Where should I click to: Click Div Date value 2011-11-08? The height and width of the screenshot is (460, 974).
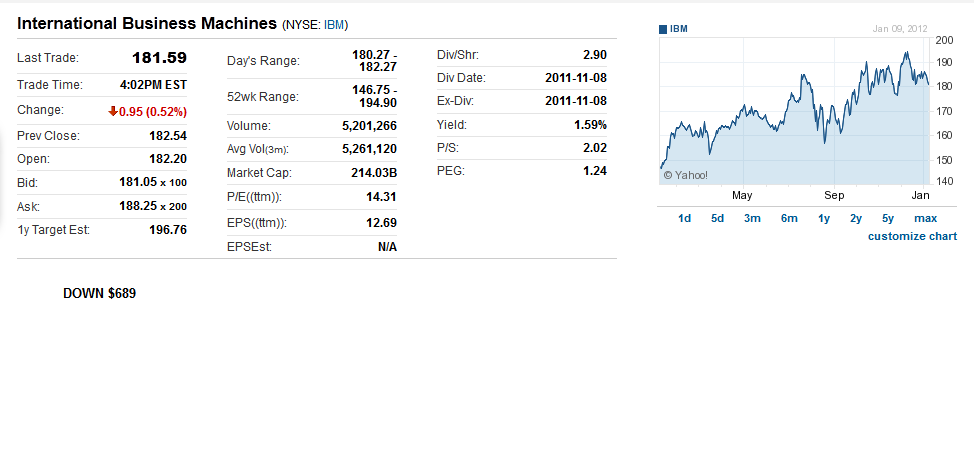click(576, 78)
